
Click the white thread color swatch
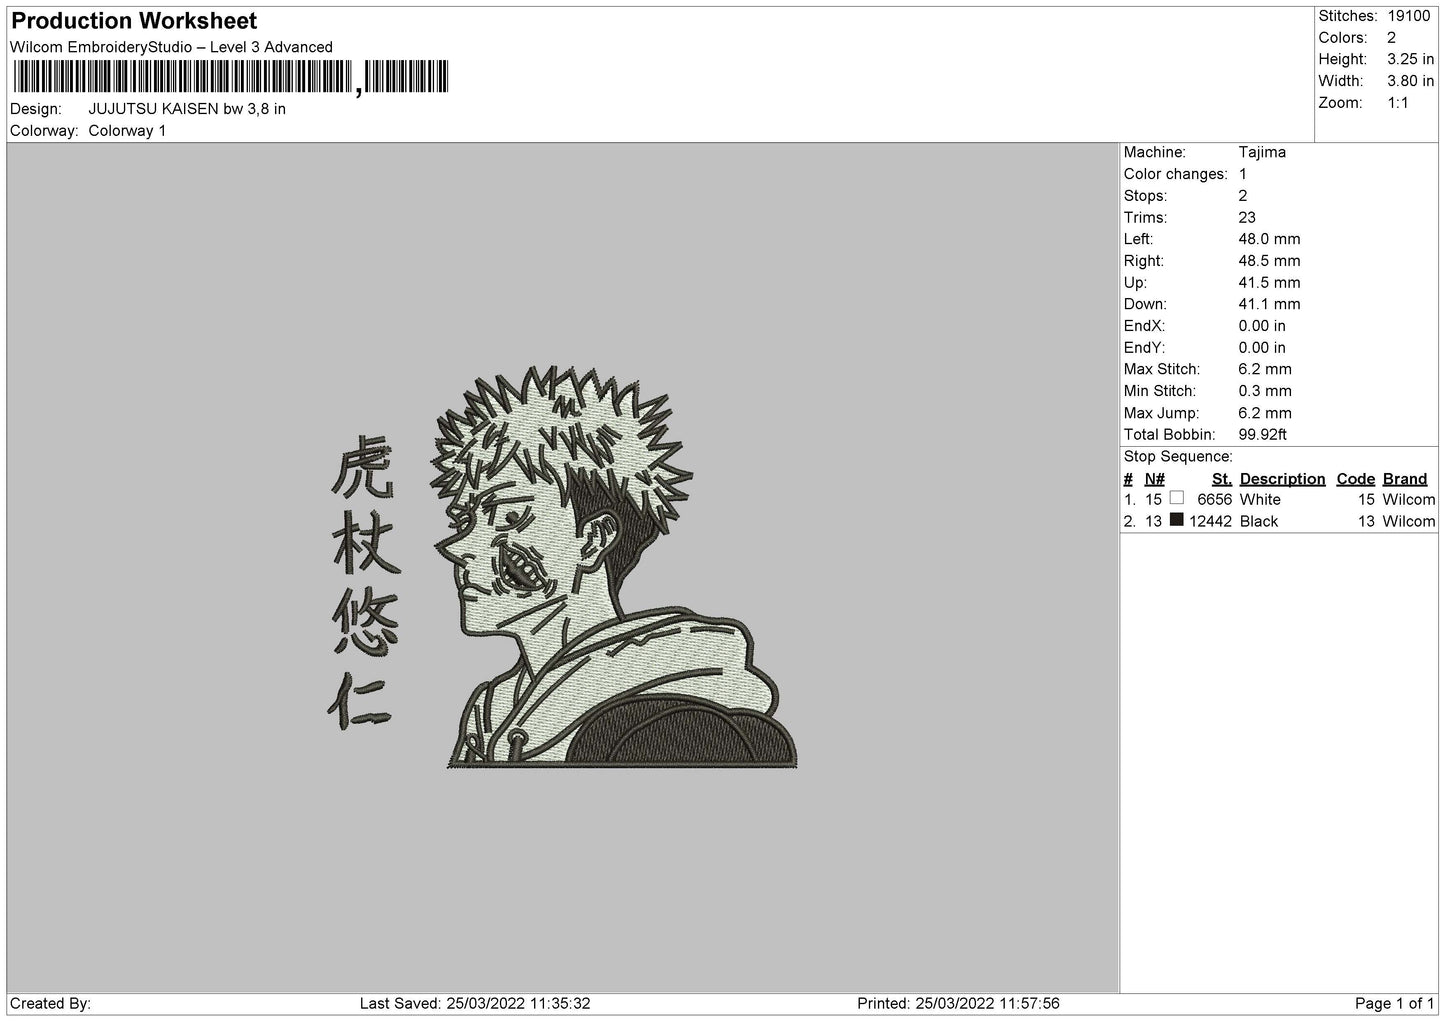pos(1176,498)
